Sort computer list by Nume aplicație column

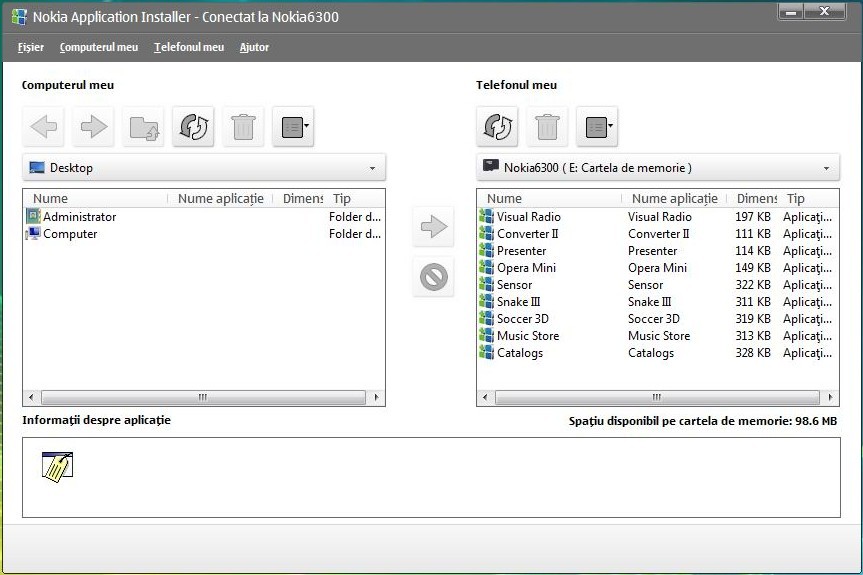(220, 199)
